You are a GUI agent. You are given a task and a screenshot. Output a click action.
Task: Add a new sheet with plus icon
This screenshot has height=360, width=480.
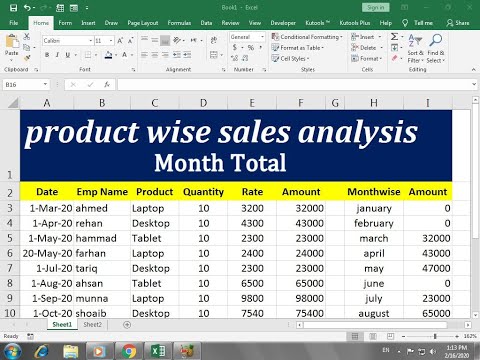point(127,325)
